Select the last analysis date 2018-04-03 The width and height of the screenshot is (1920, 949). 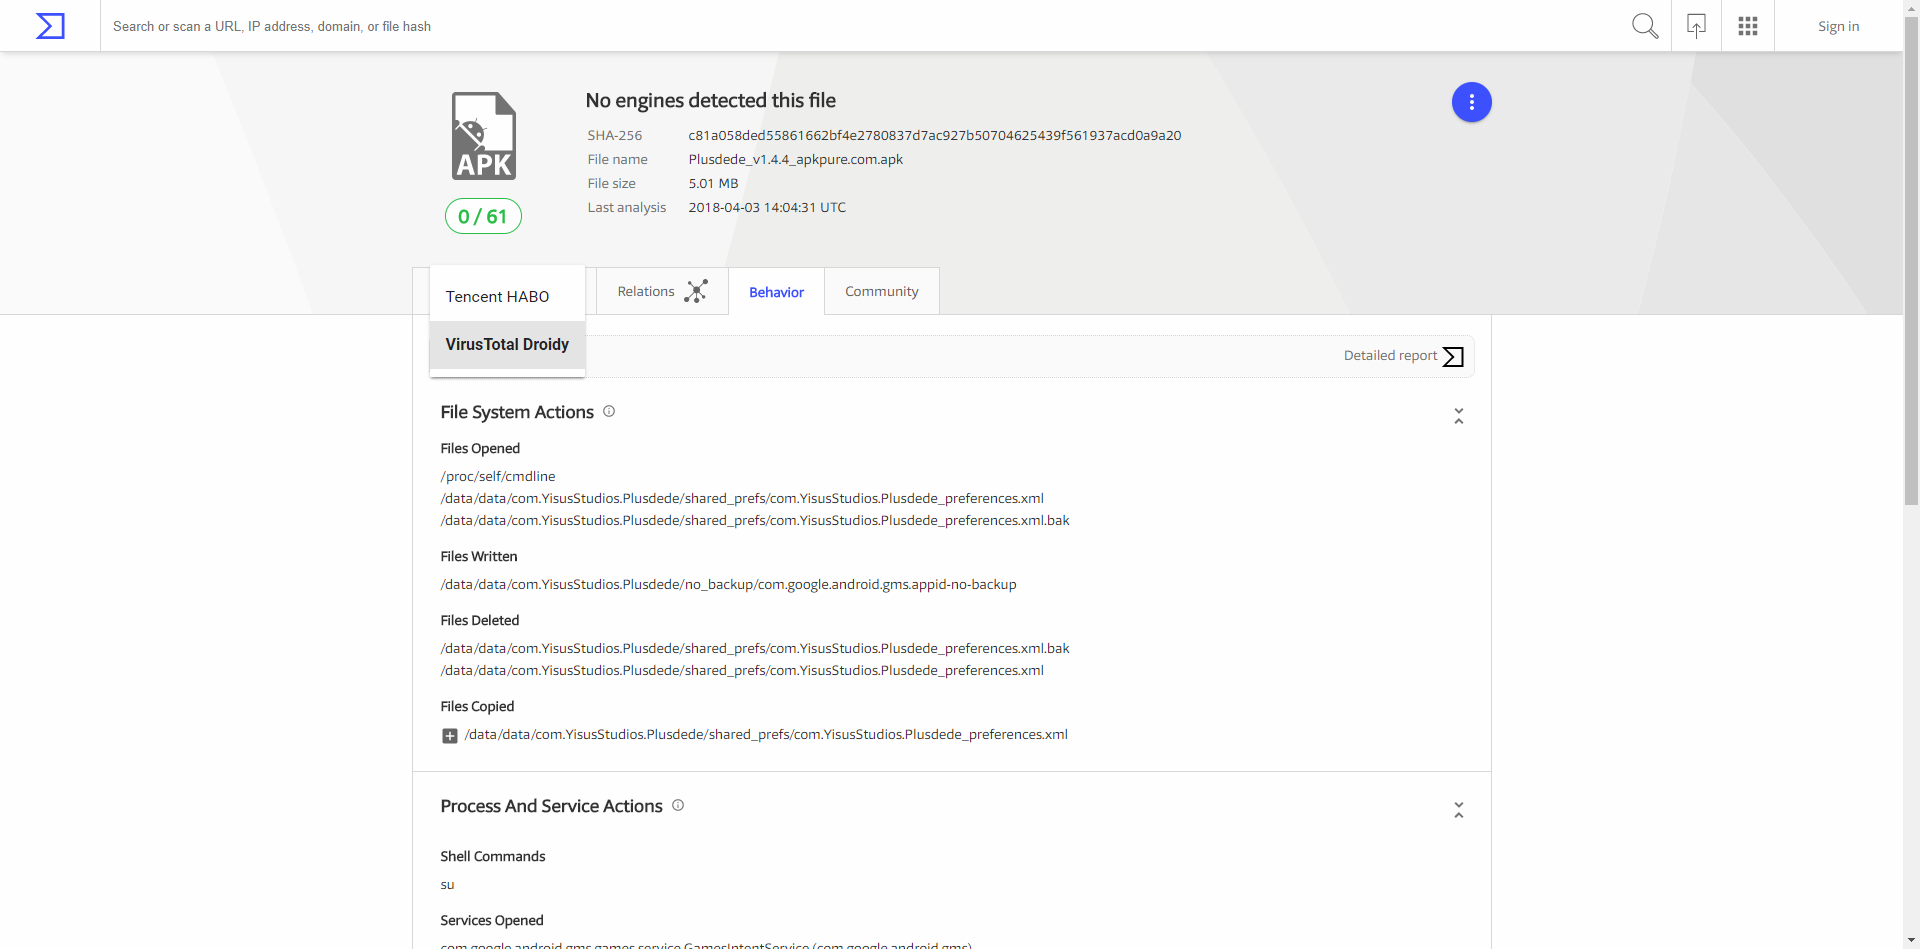(x=767, y=207)
